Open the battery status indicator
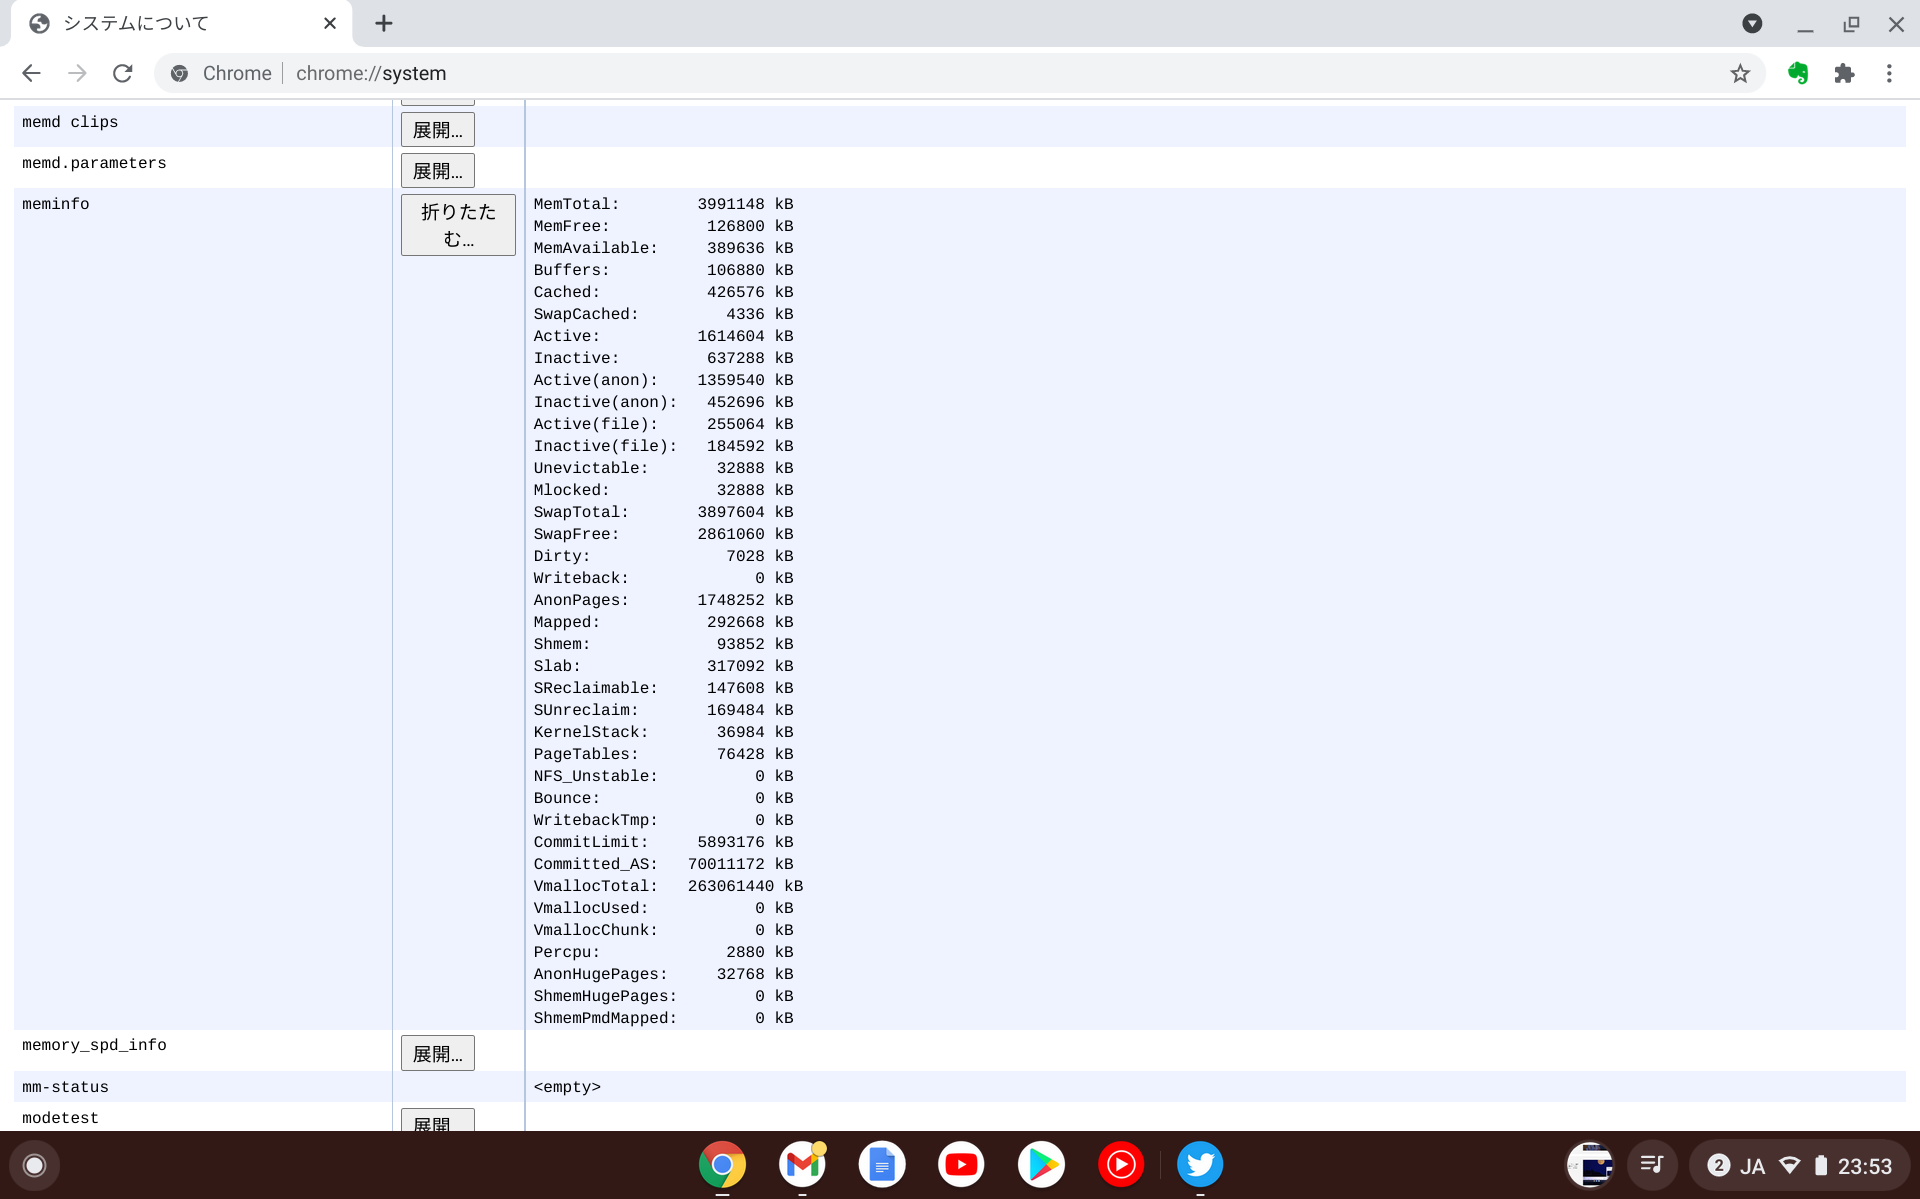 tap(1820, 1164)
